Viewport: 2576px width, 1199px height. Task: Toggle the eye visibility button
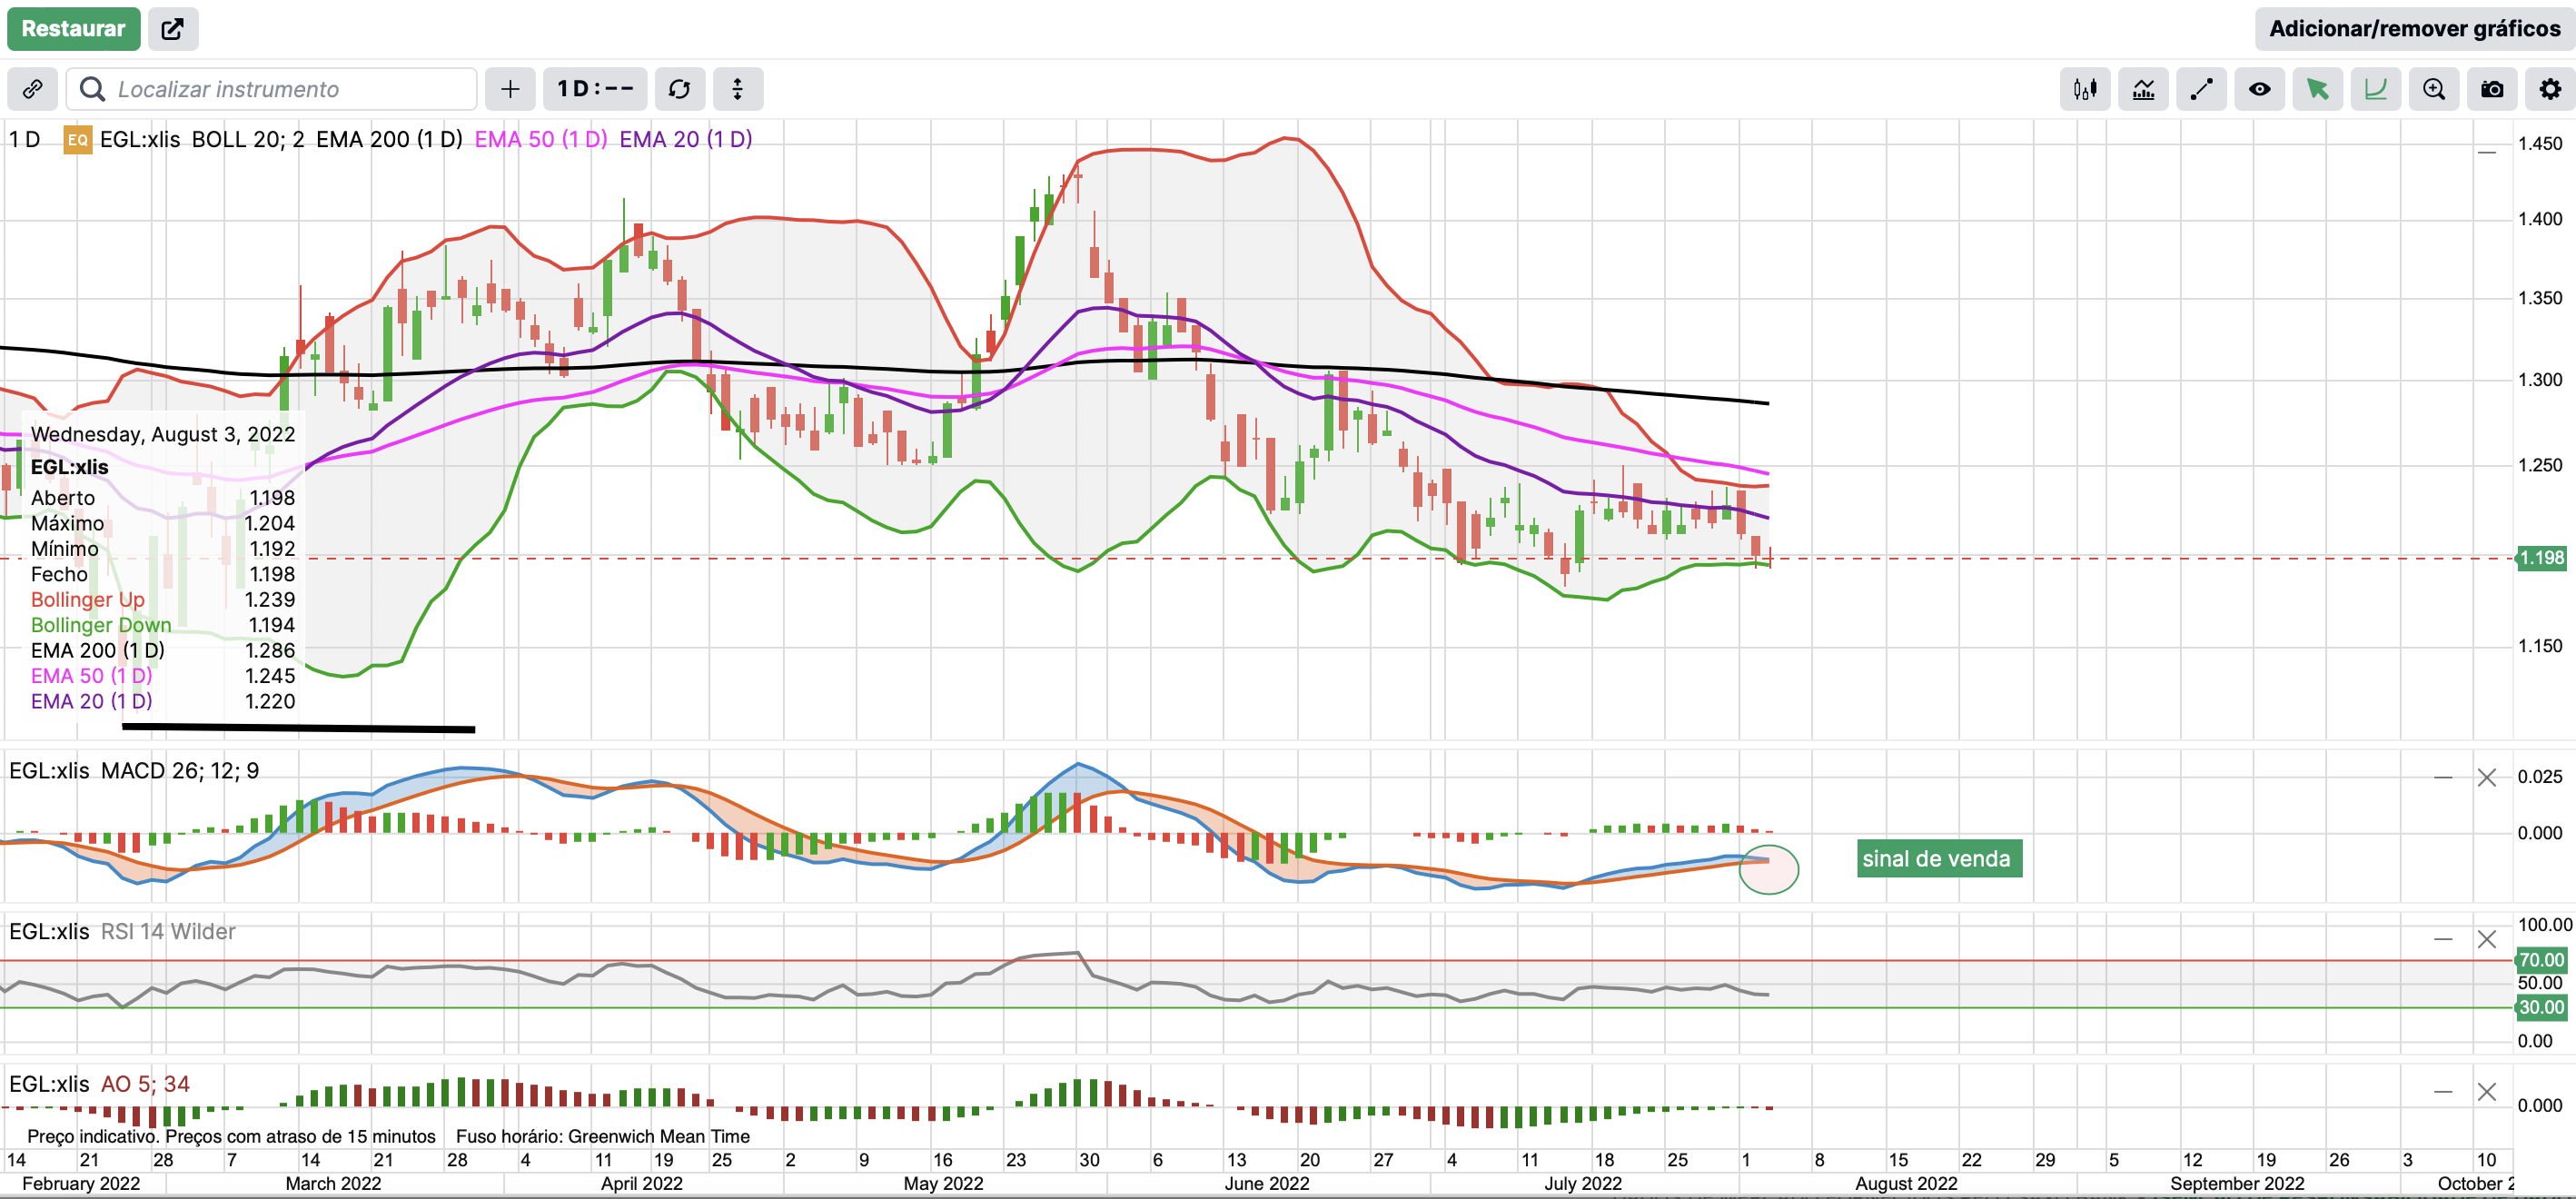coord(2259,90)
